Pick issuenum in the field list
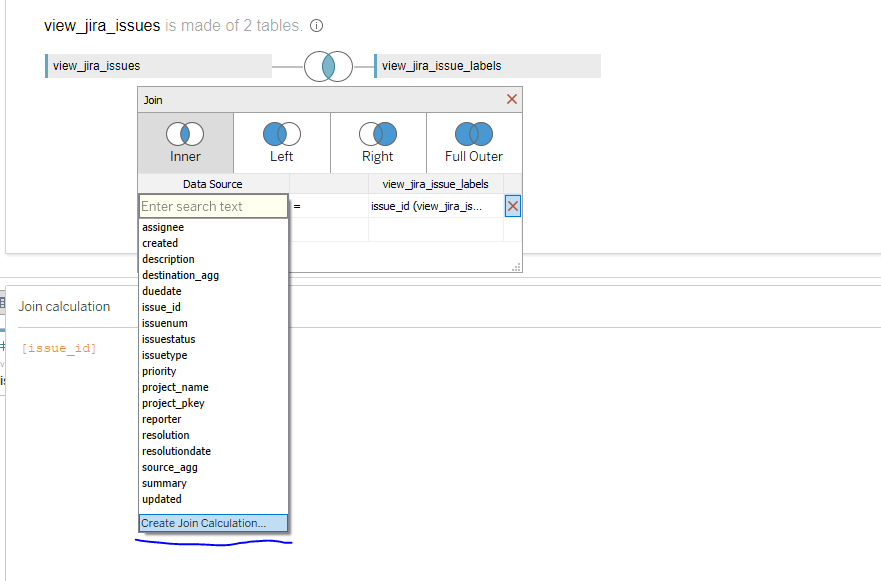 coord(213,323)
